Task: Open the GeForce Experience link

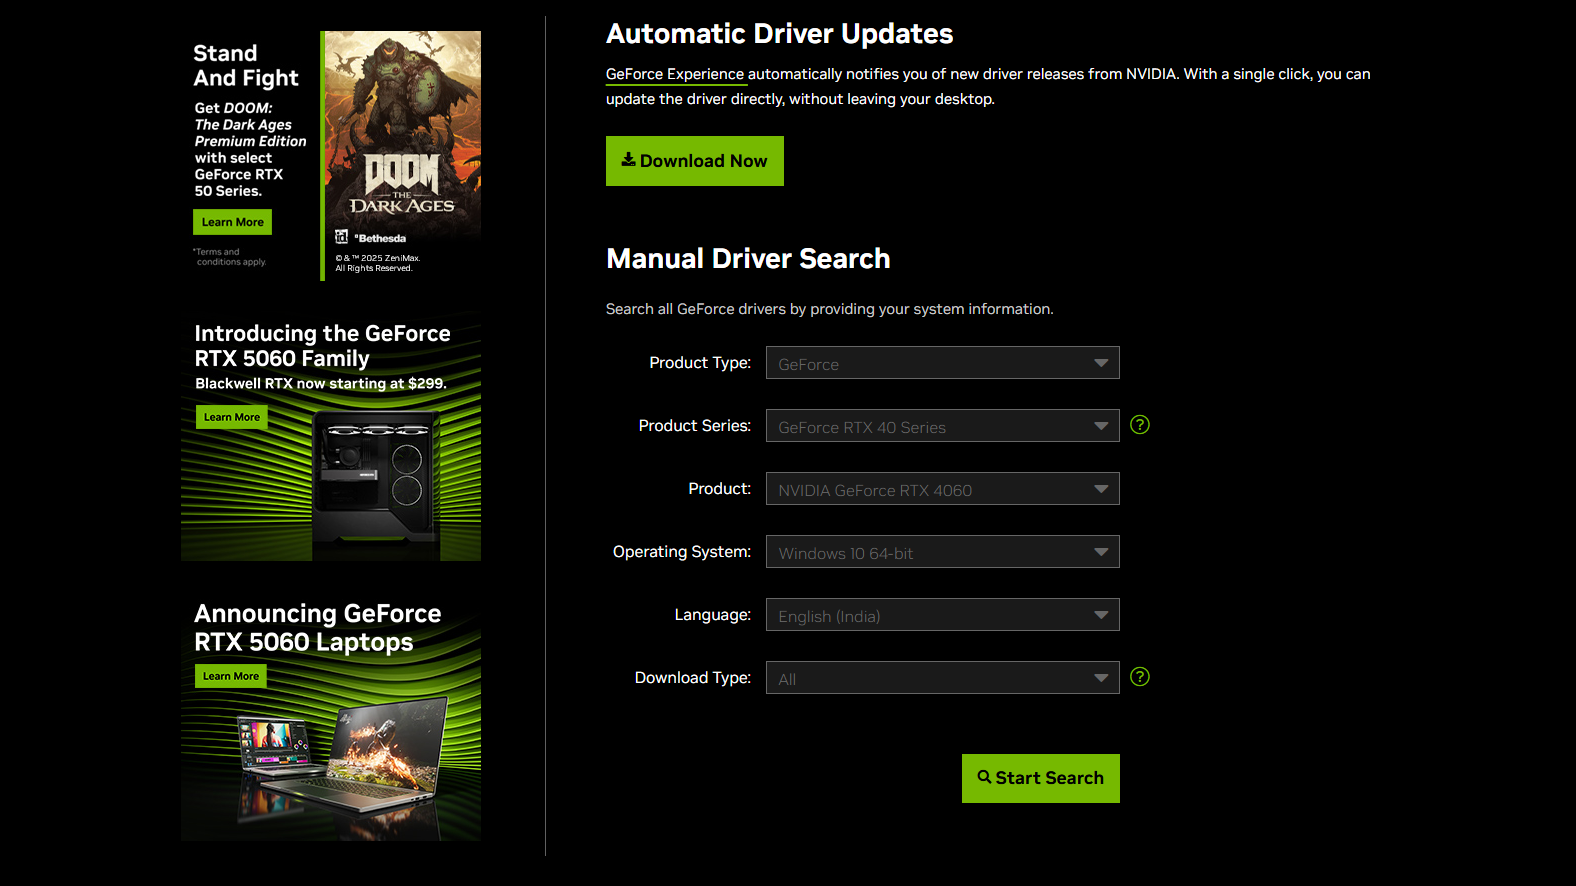Action: click(675, 74)
